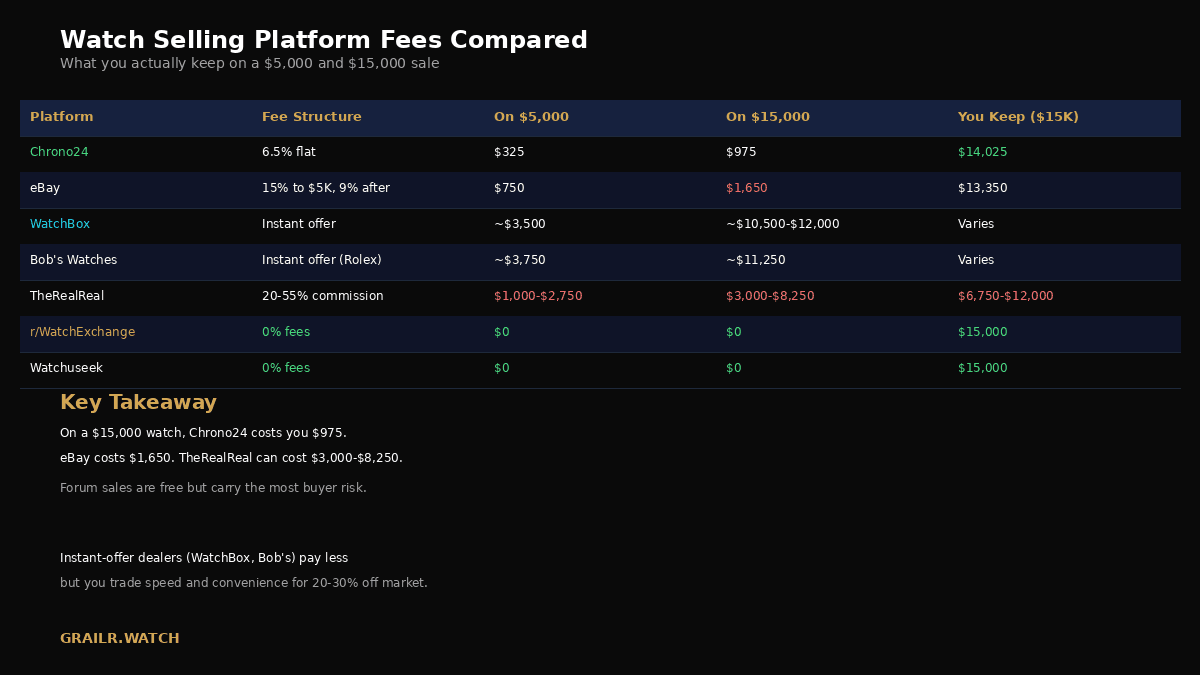Viewport: 1200px width, 675px height.
Task: Click the 'On $15,000' column header
Action: (x=768, y=117)
